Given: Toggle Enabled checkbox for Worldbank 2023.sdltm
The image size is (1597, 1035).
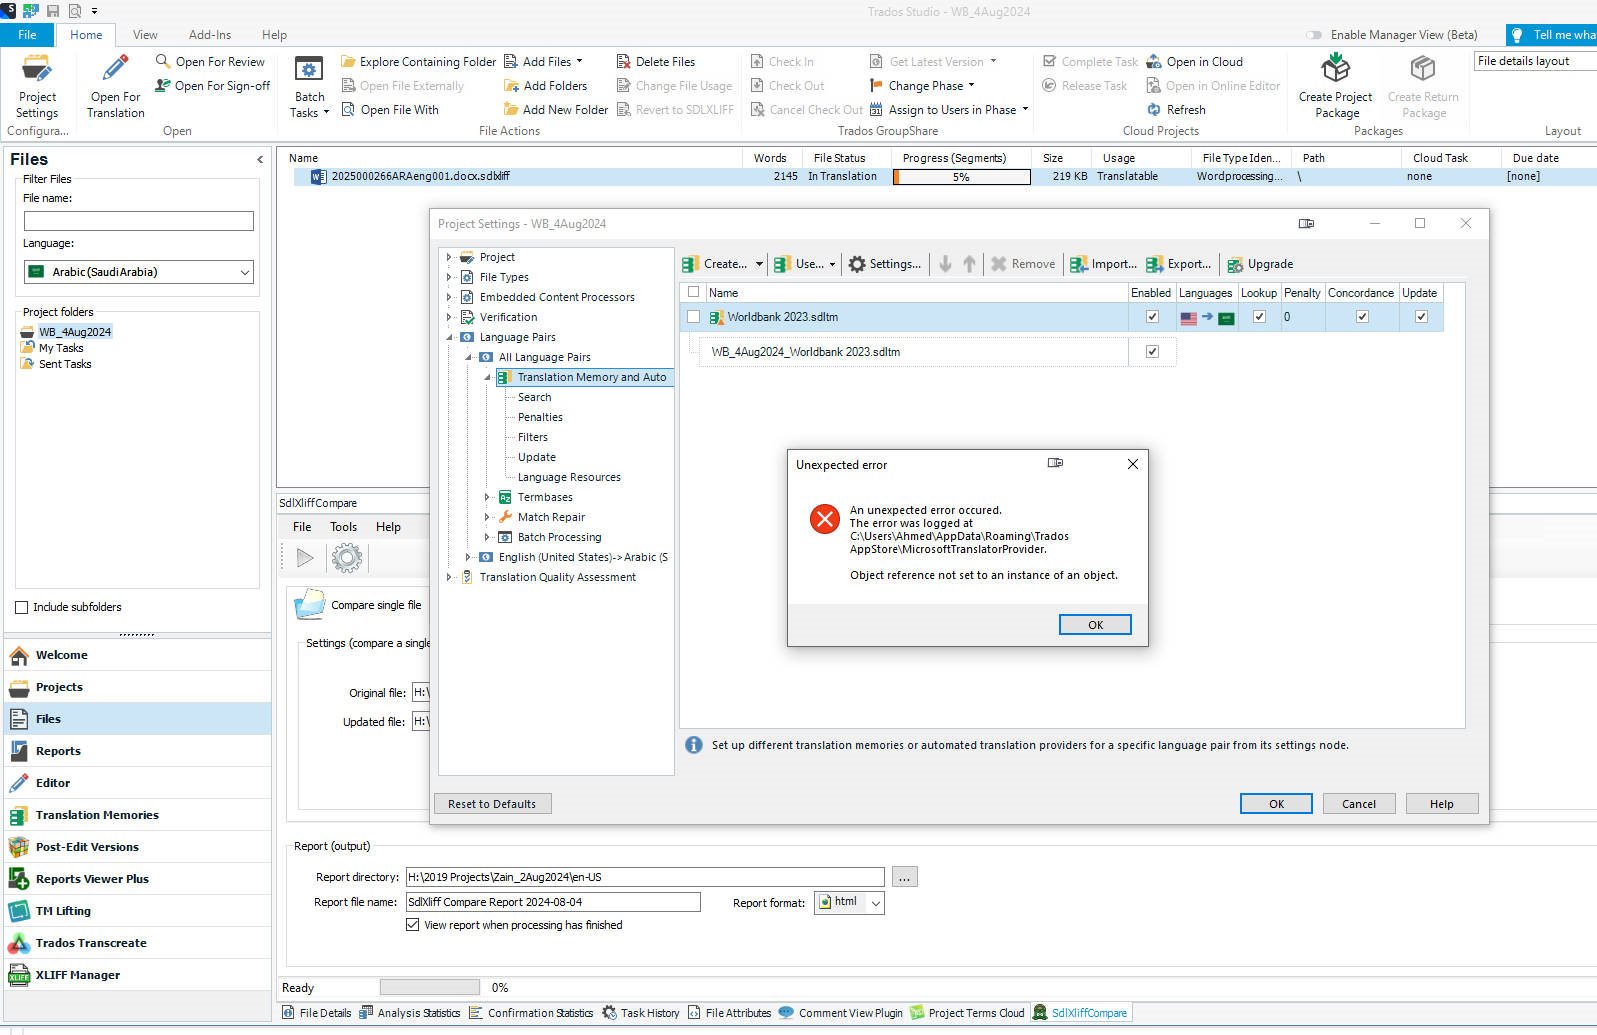Looking at the screenshot, I should pyautogui.click(x=1152, y=317).
